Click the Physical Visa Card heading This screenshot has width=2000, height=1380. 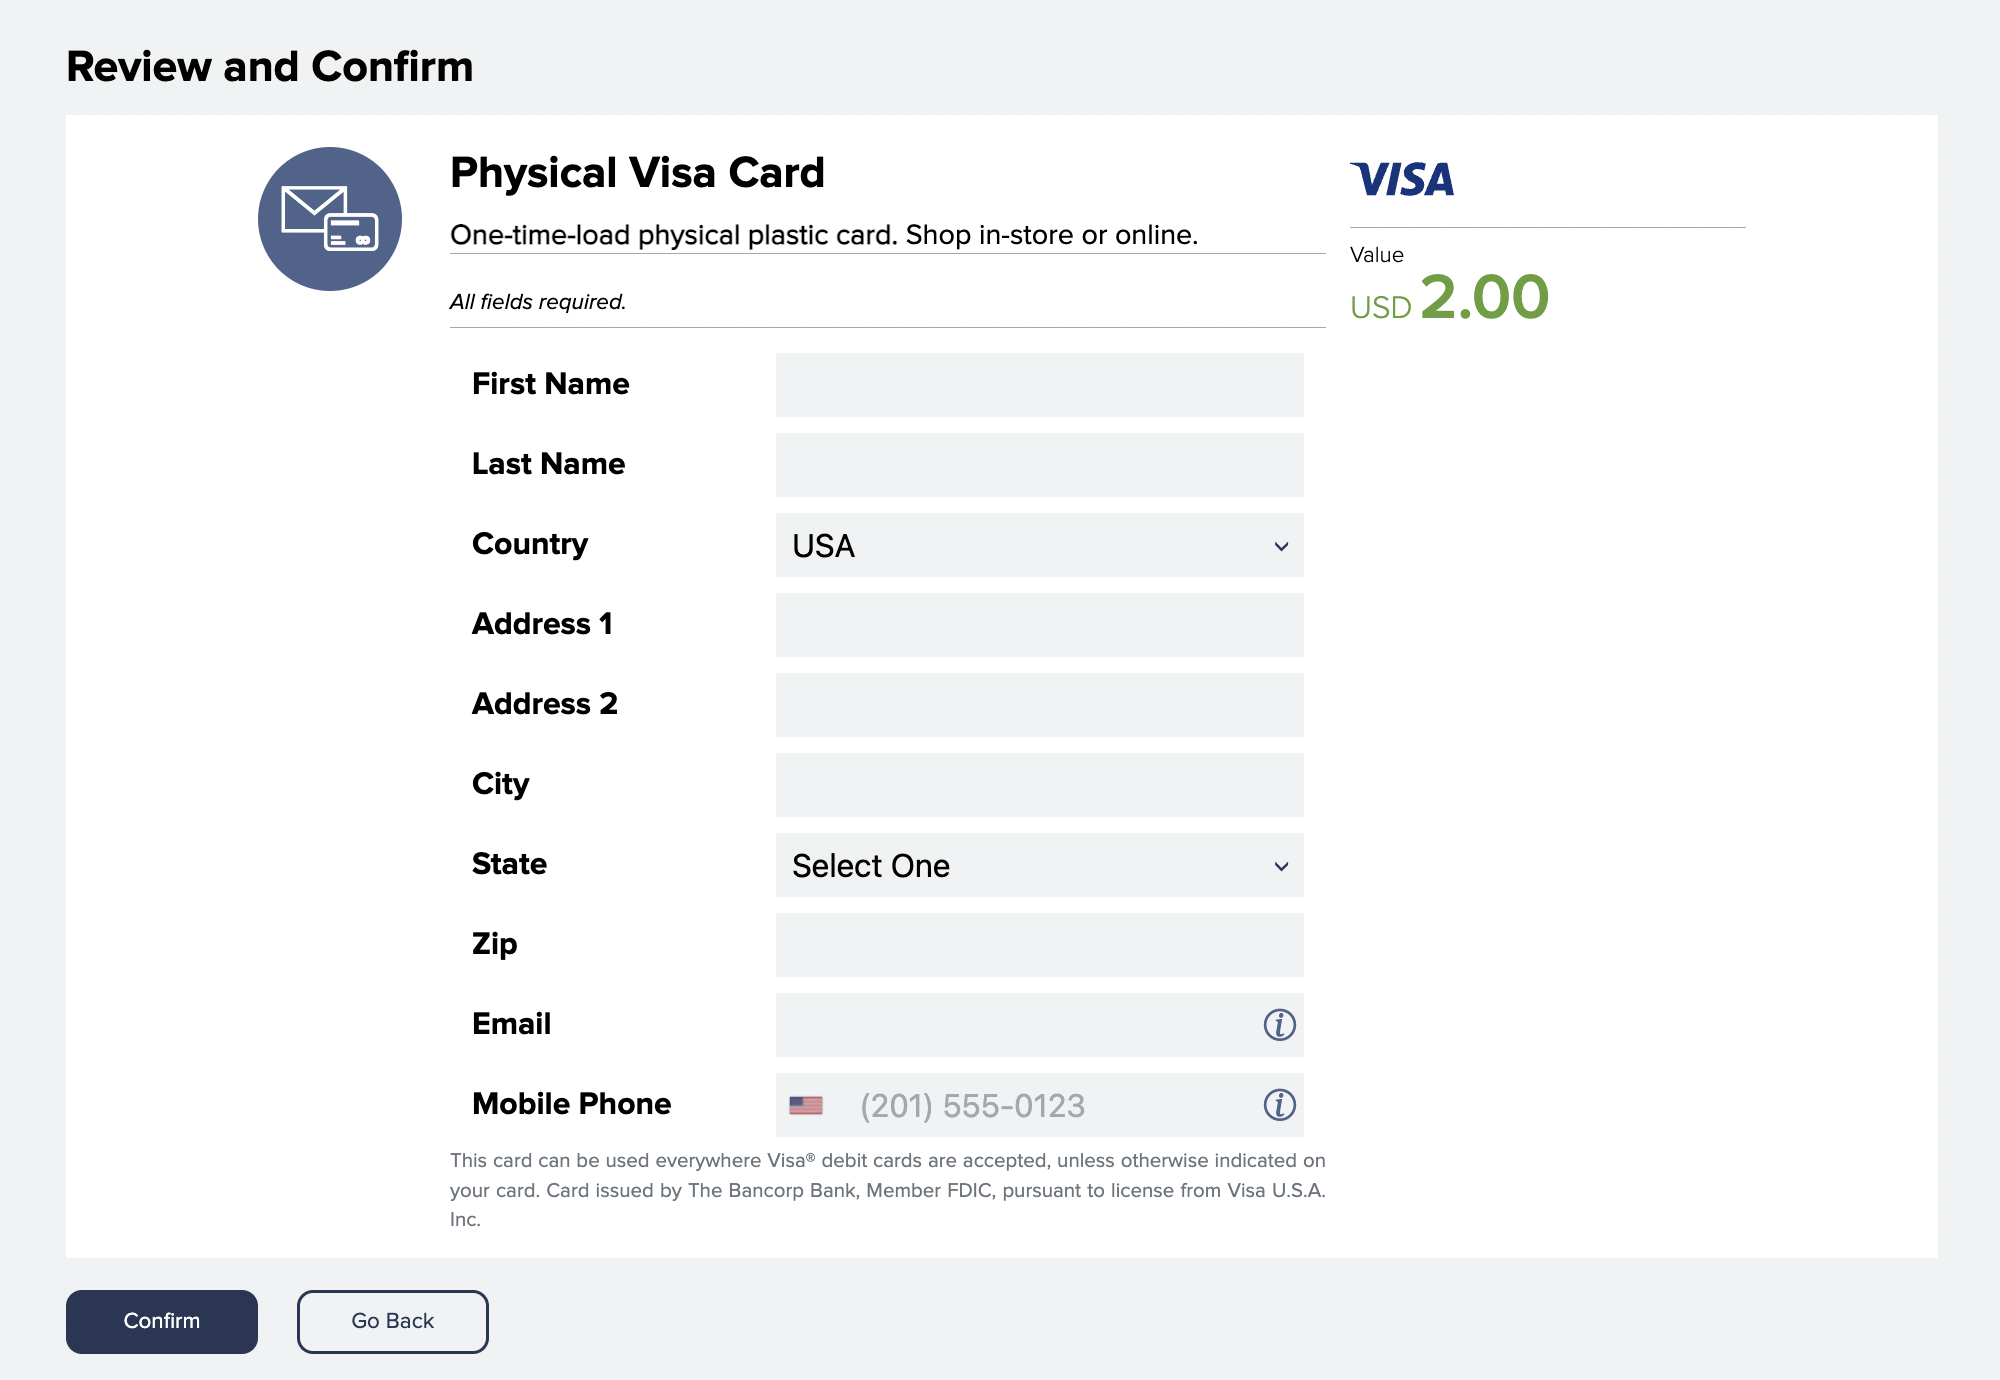(637, 173)
